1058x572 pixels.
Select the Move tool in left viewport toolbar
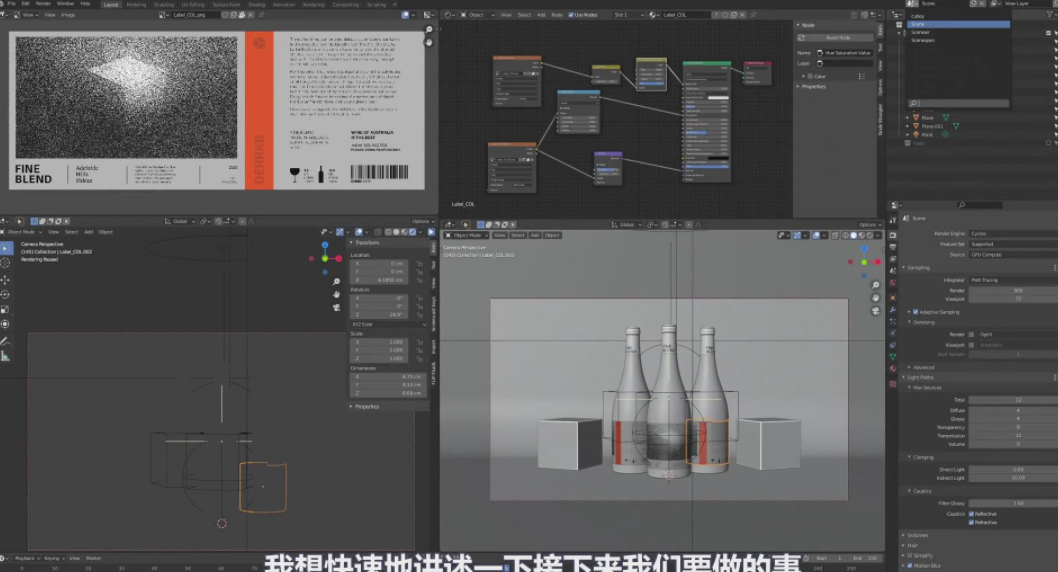pyautogui.click(x=5, y=279)
